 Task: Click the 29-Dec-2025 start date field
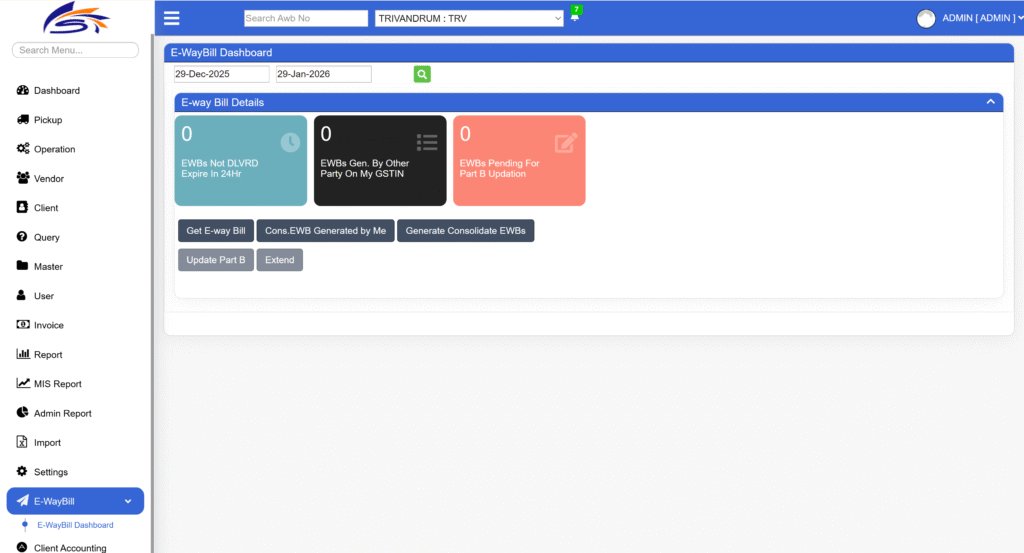tap(221, 74)
